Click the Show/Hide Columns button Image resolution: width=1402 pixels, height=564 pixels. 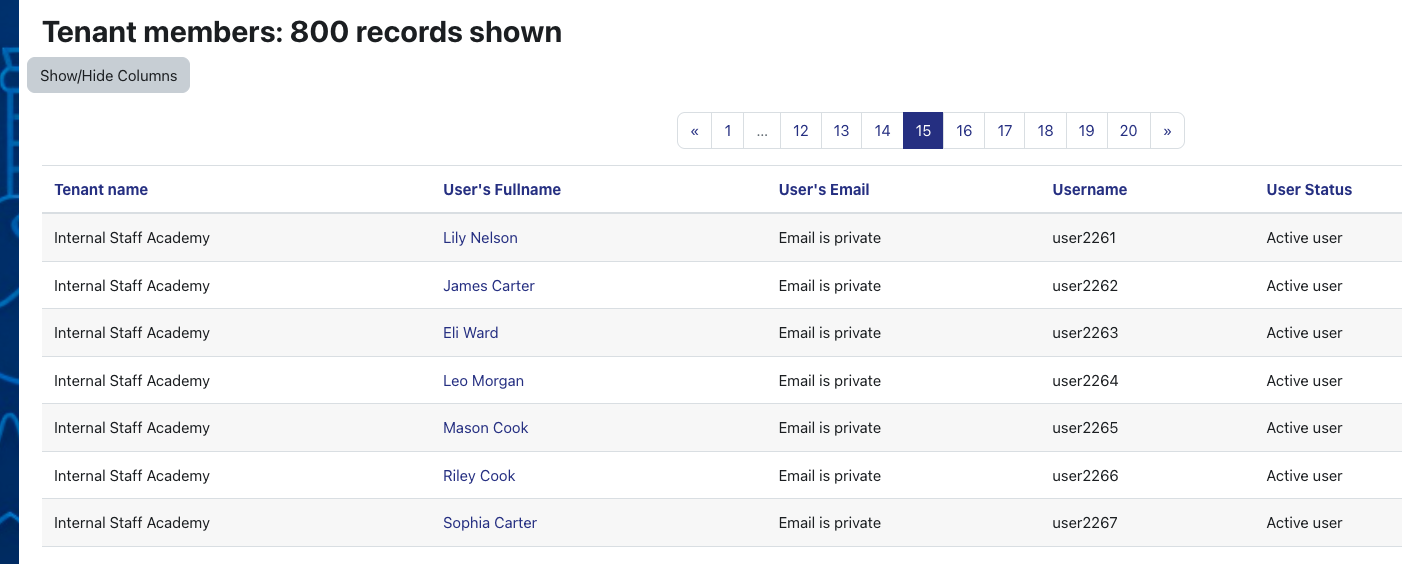coord(108,76)
